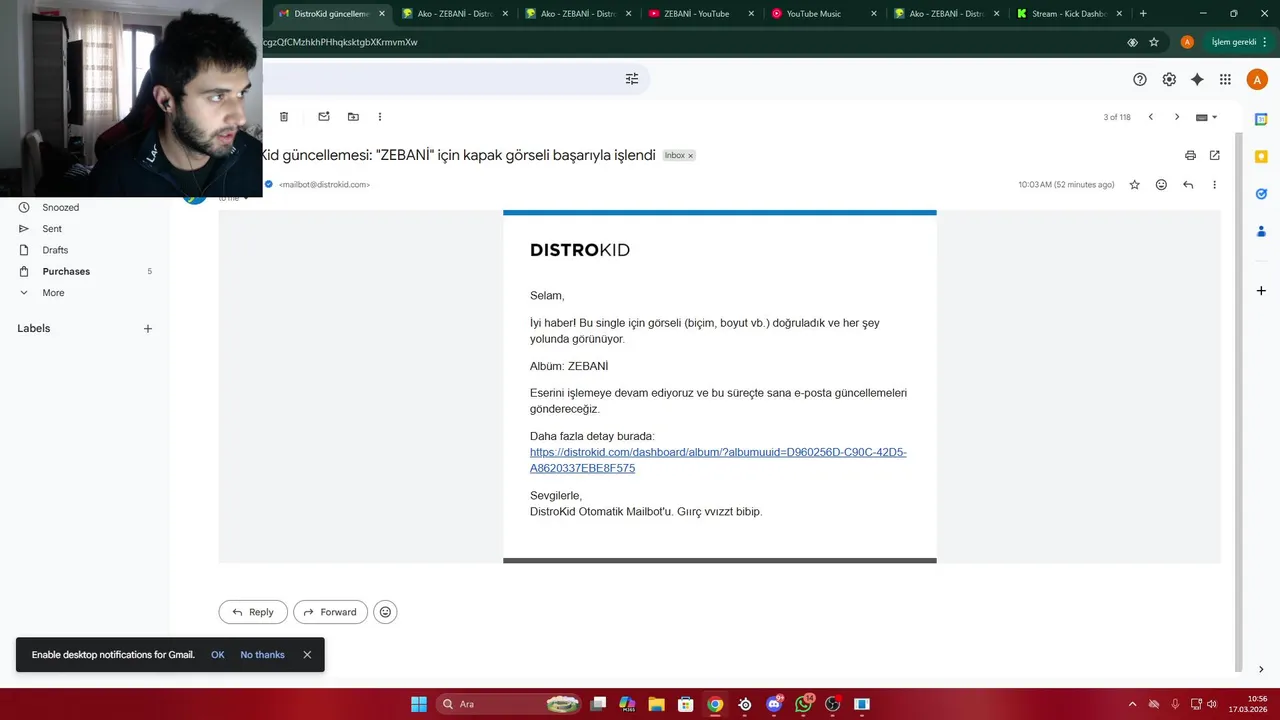Open the Sent folder
Viewport: 1280px width, 720px height.
(x=52, y=229)
